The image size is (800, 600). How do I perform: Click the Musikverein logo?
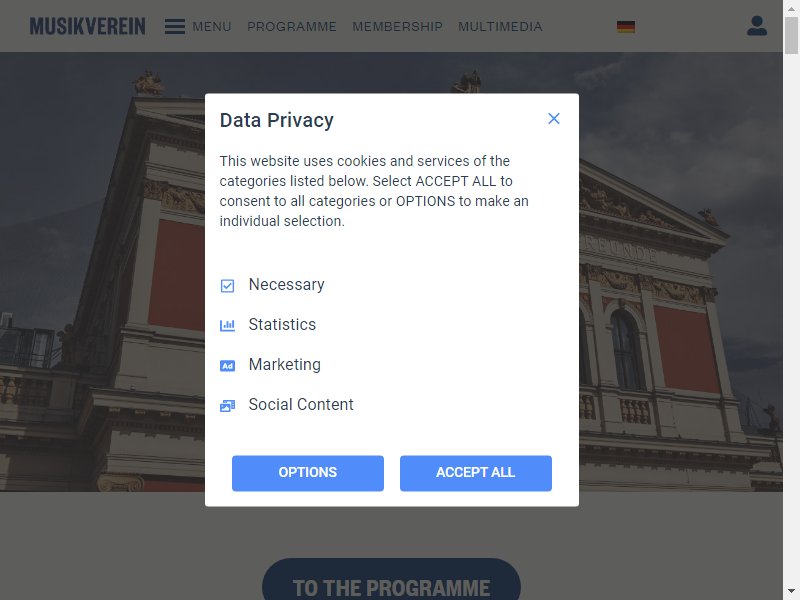pos(87,27)
